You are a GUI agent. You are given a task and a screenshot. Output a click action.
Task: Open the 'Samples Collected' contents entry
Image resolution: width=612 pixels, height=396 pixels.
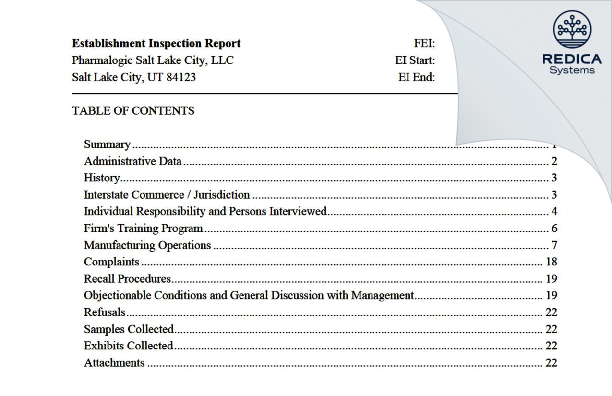coord(320,329)
